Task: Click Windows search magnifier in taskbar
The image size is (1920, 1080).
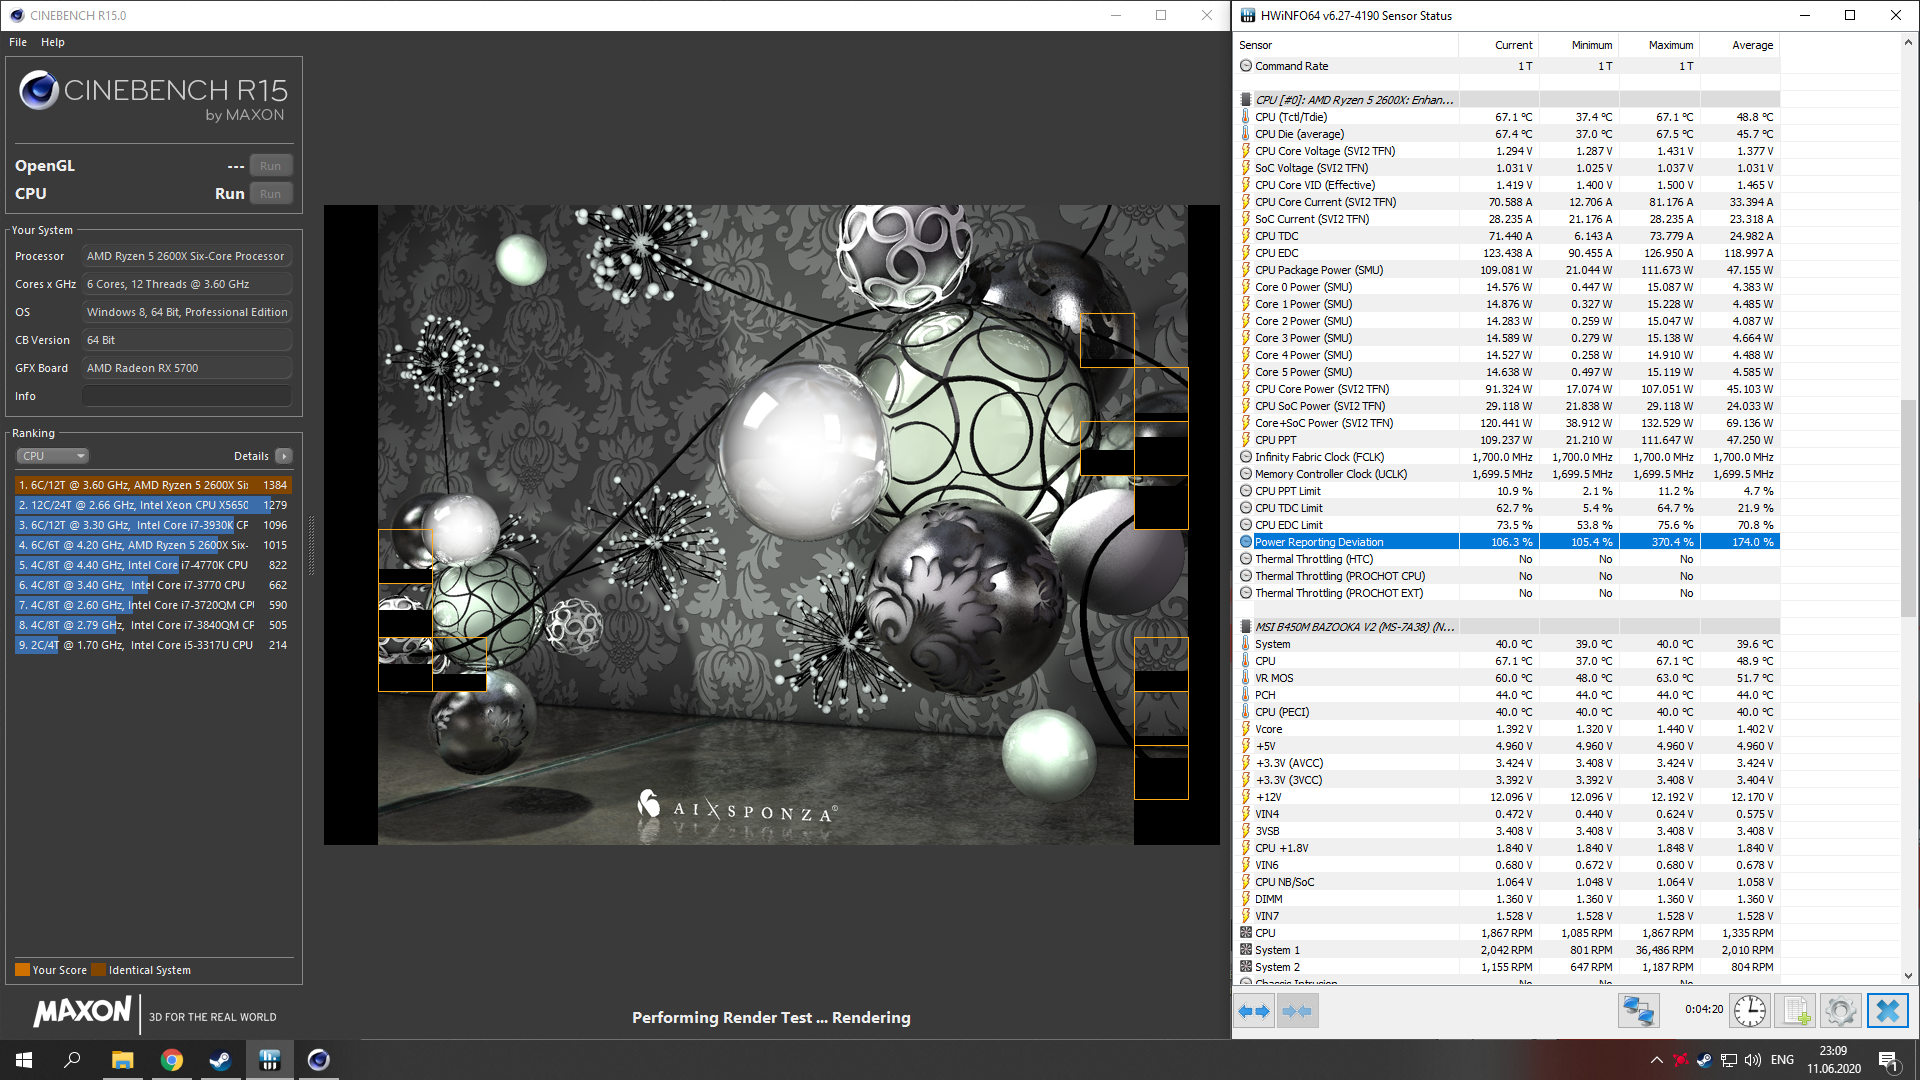Action: 72,1060
